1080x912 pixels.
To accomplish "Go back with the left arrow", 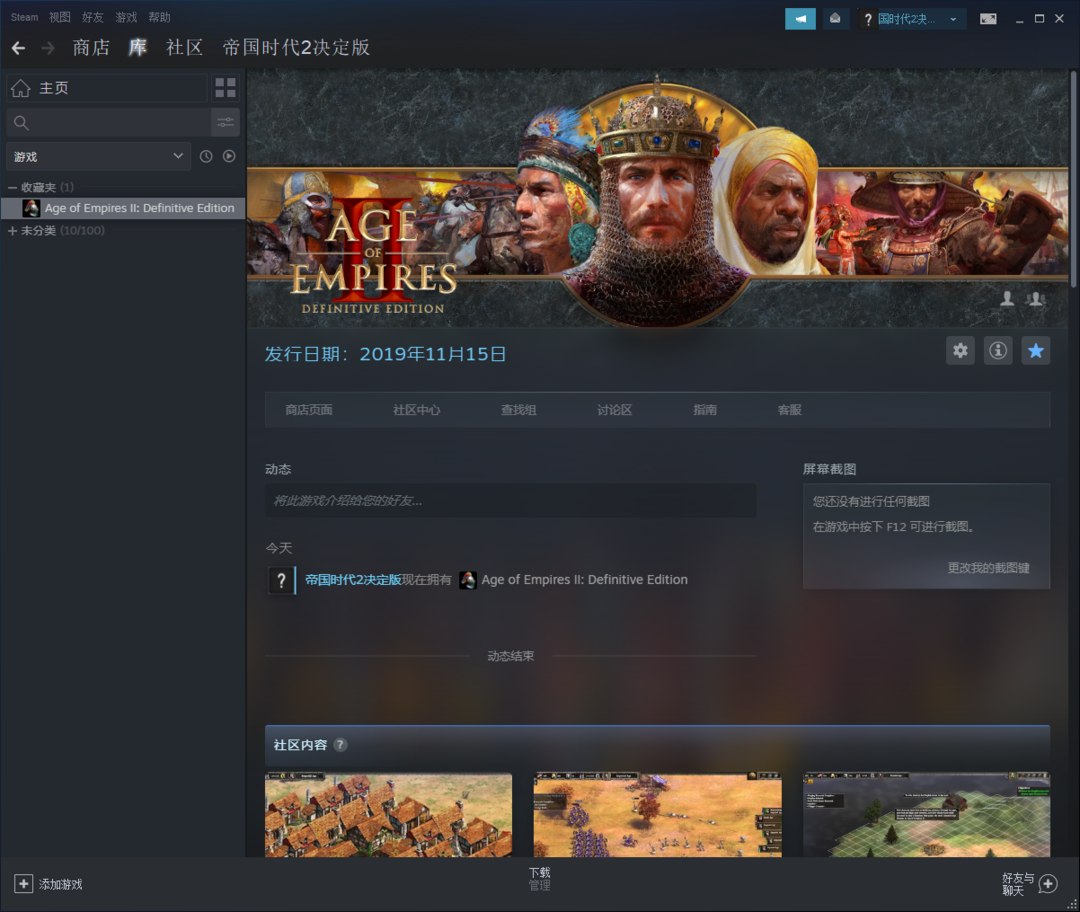I will 19,48.
